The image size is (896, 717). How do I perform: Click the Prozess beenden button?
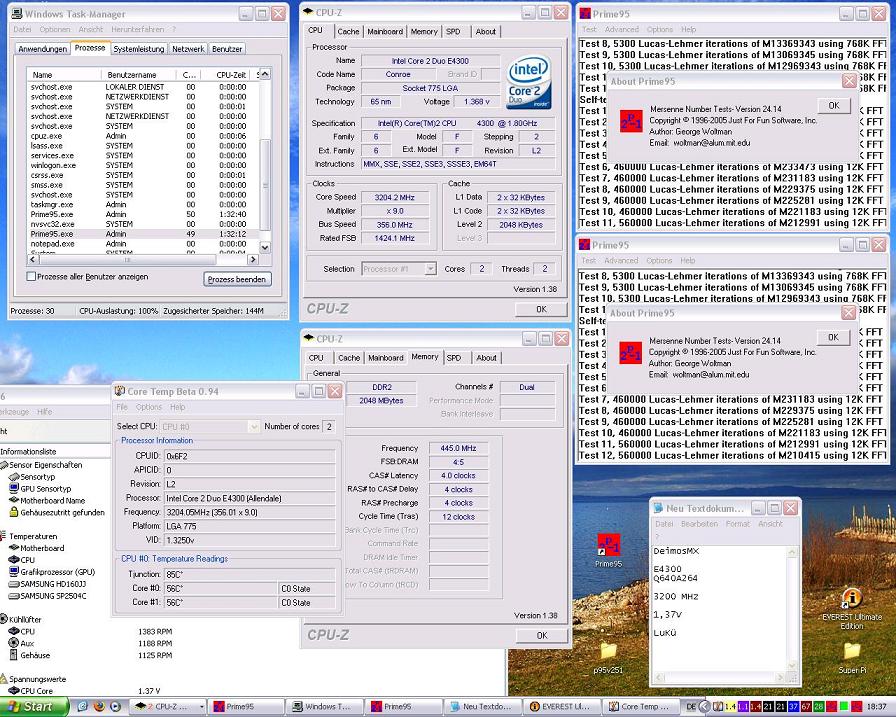pos(237,279)
